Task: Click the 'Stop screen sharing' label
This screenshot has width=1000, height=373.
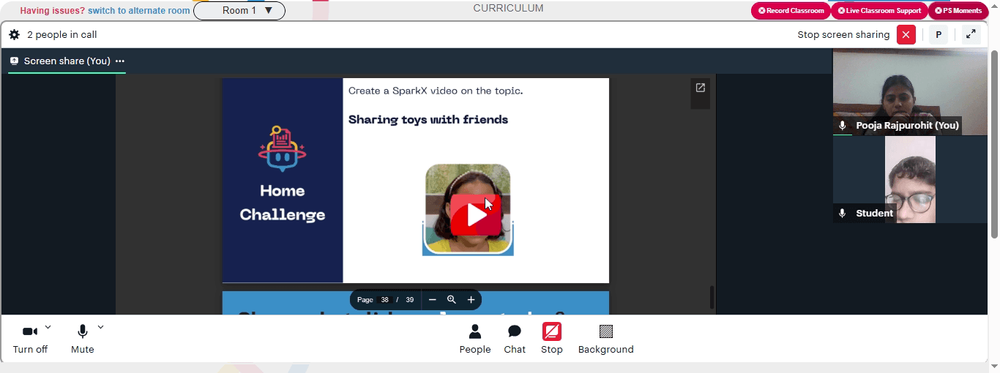Action: pos(843,34)
